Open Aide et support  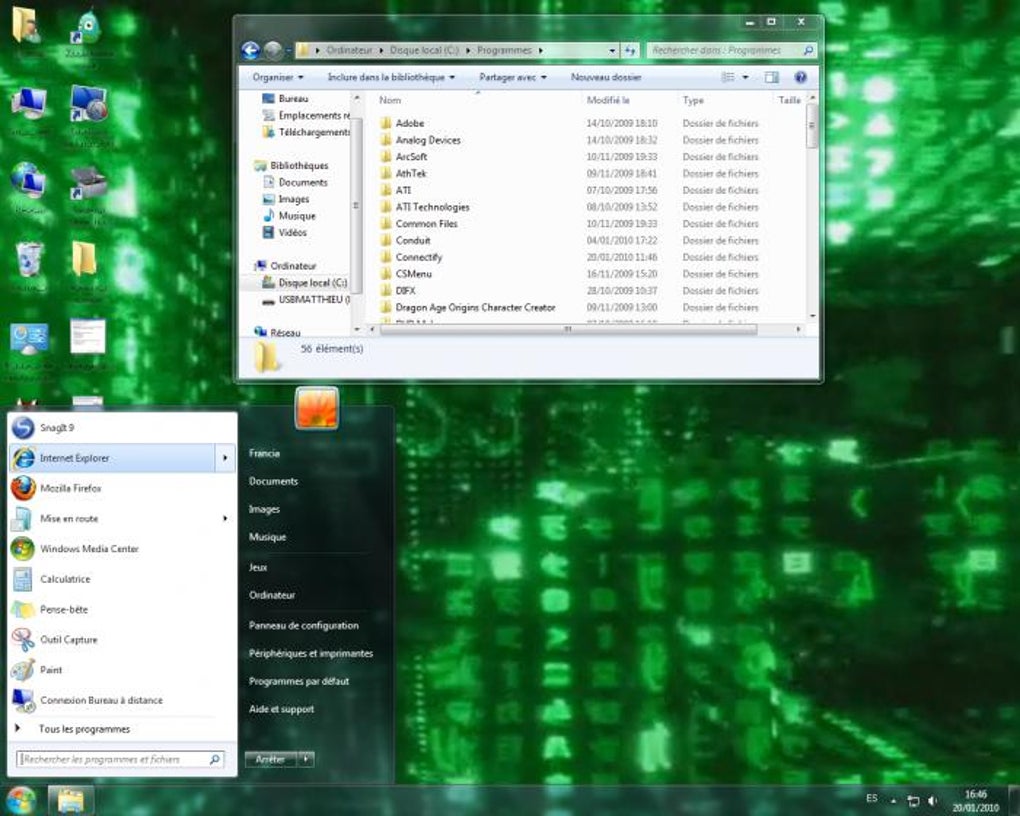(282, 709)
